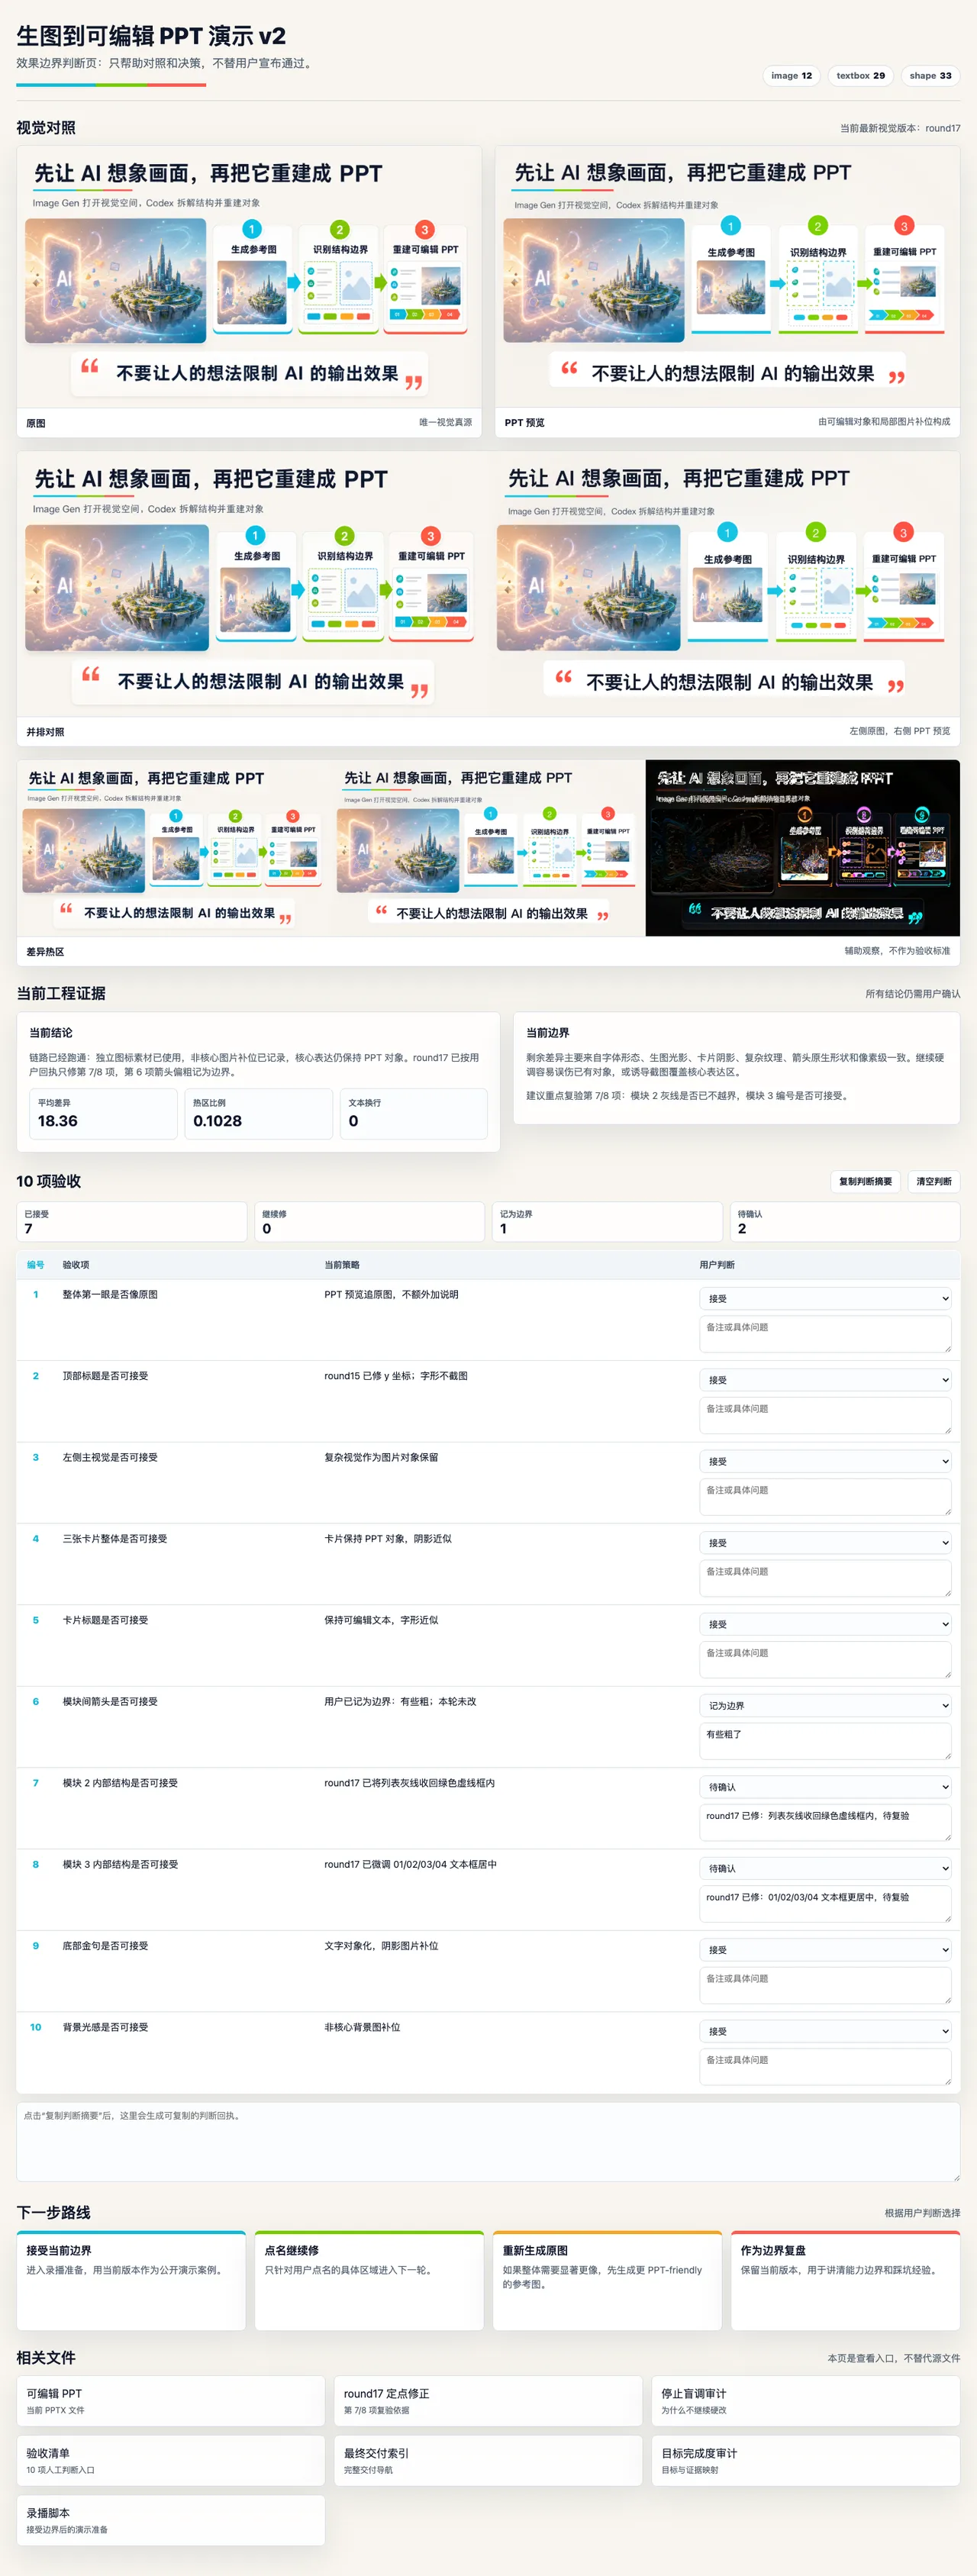Click the 并排对照 side-by-side comparison image
Image resolution: width=977 pixels, height=2576 pixels.
pos(488,584)
